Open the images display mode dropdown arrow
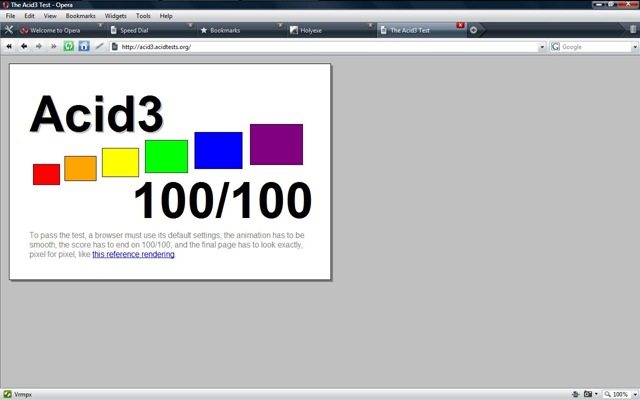Screen dimensions: 640x400 [x=596, y=394]
